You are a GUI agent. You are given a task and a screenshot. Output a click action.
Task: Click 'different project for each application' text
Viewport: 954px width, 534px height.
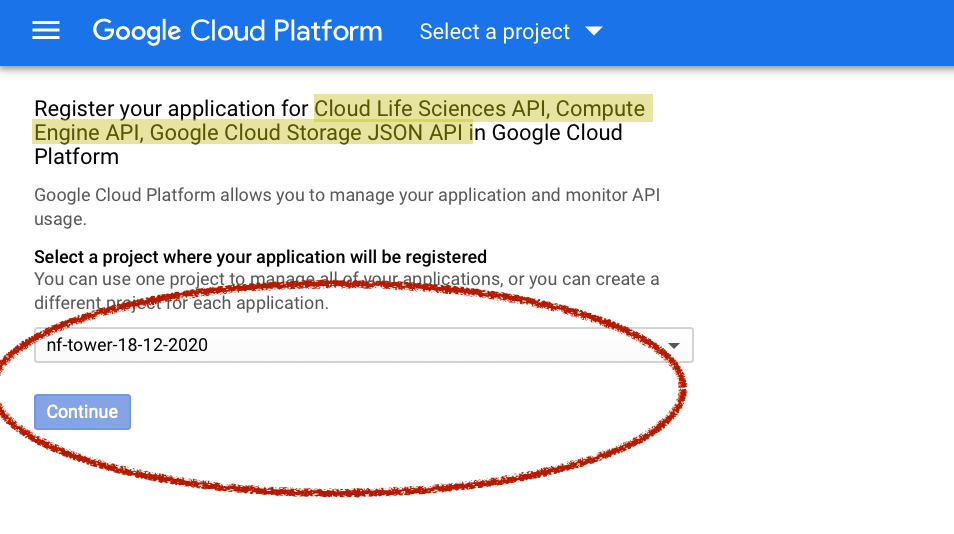coord(181,302)
